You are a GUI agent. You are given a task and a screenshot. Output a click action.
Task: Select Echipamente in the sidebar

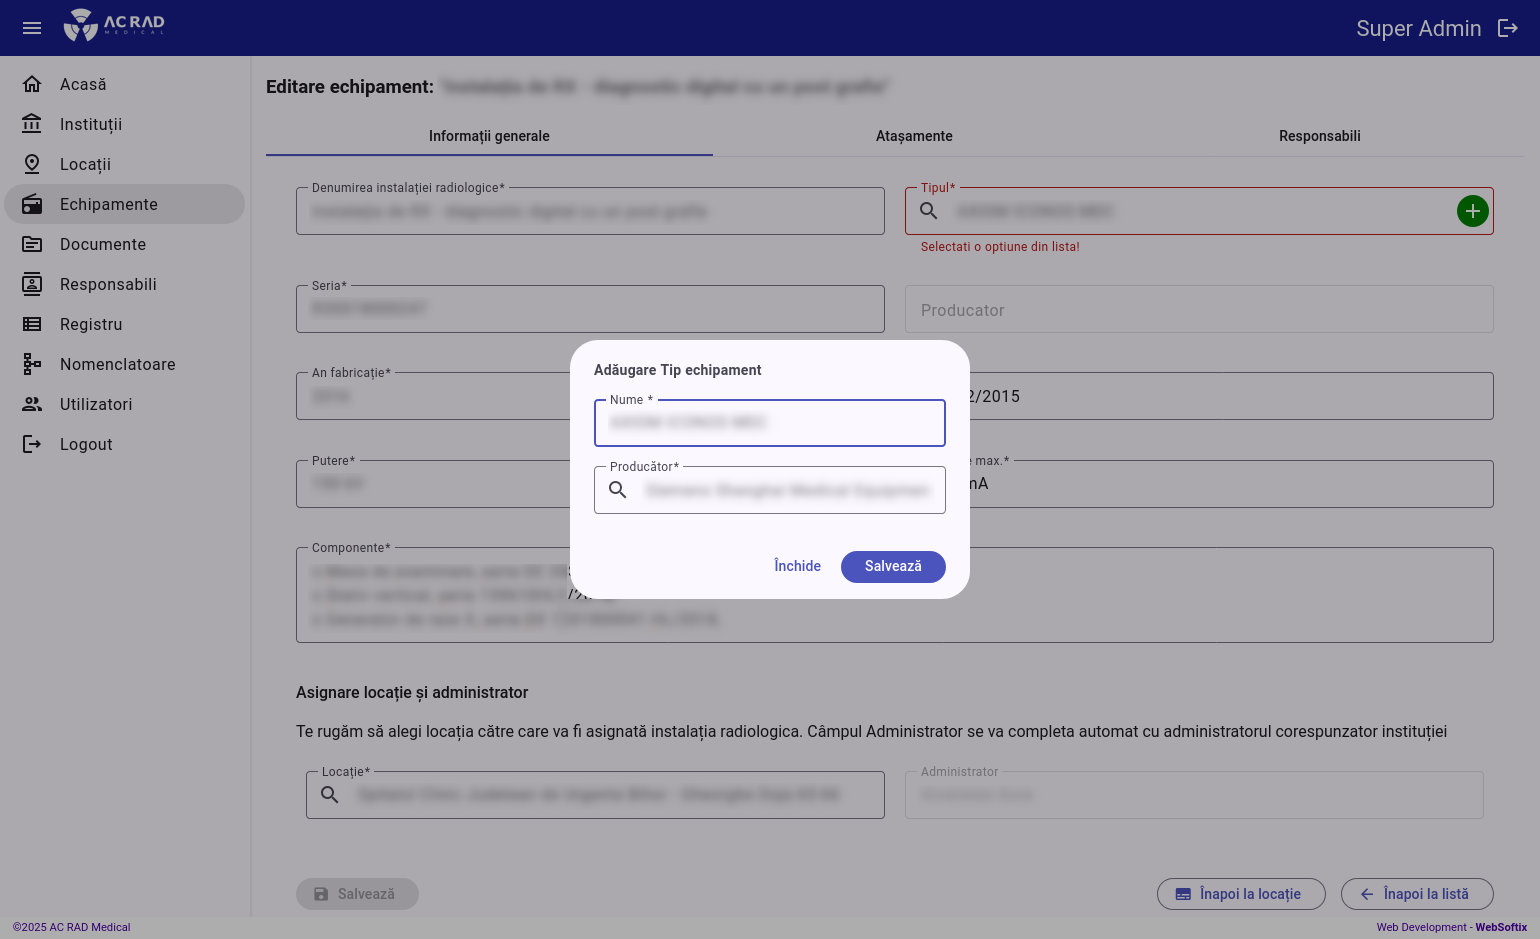tap(108, 204)
